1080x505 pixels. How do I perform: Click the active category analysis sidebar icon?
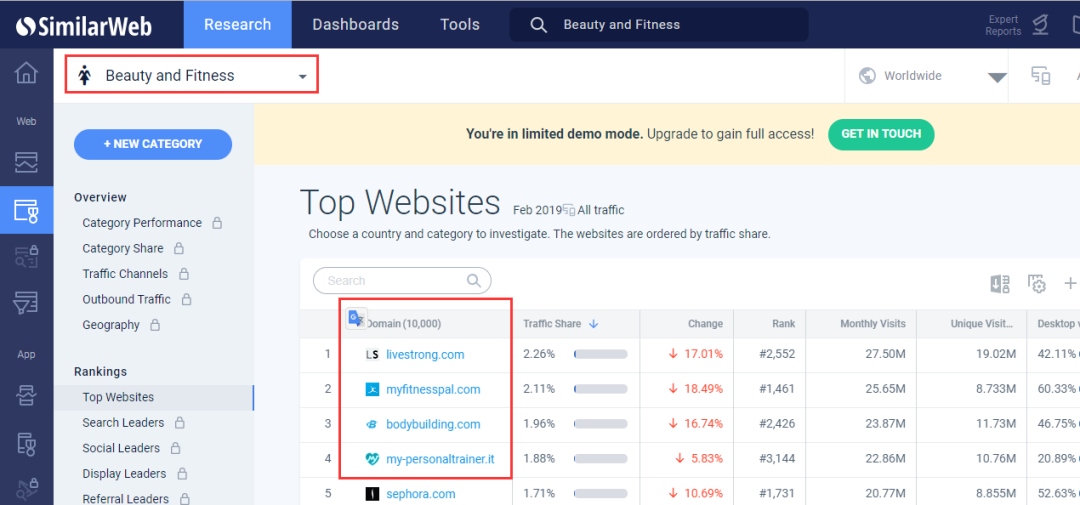pyautogui.click(x=26, y=210)
